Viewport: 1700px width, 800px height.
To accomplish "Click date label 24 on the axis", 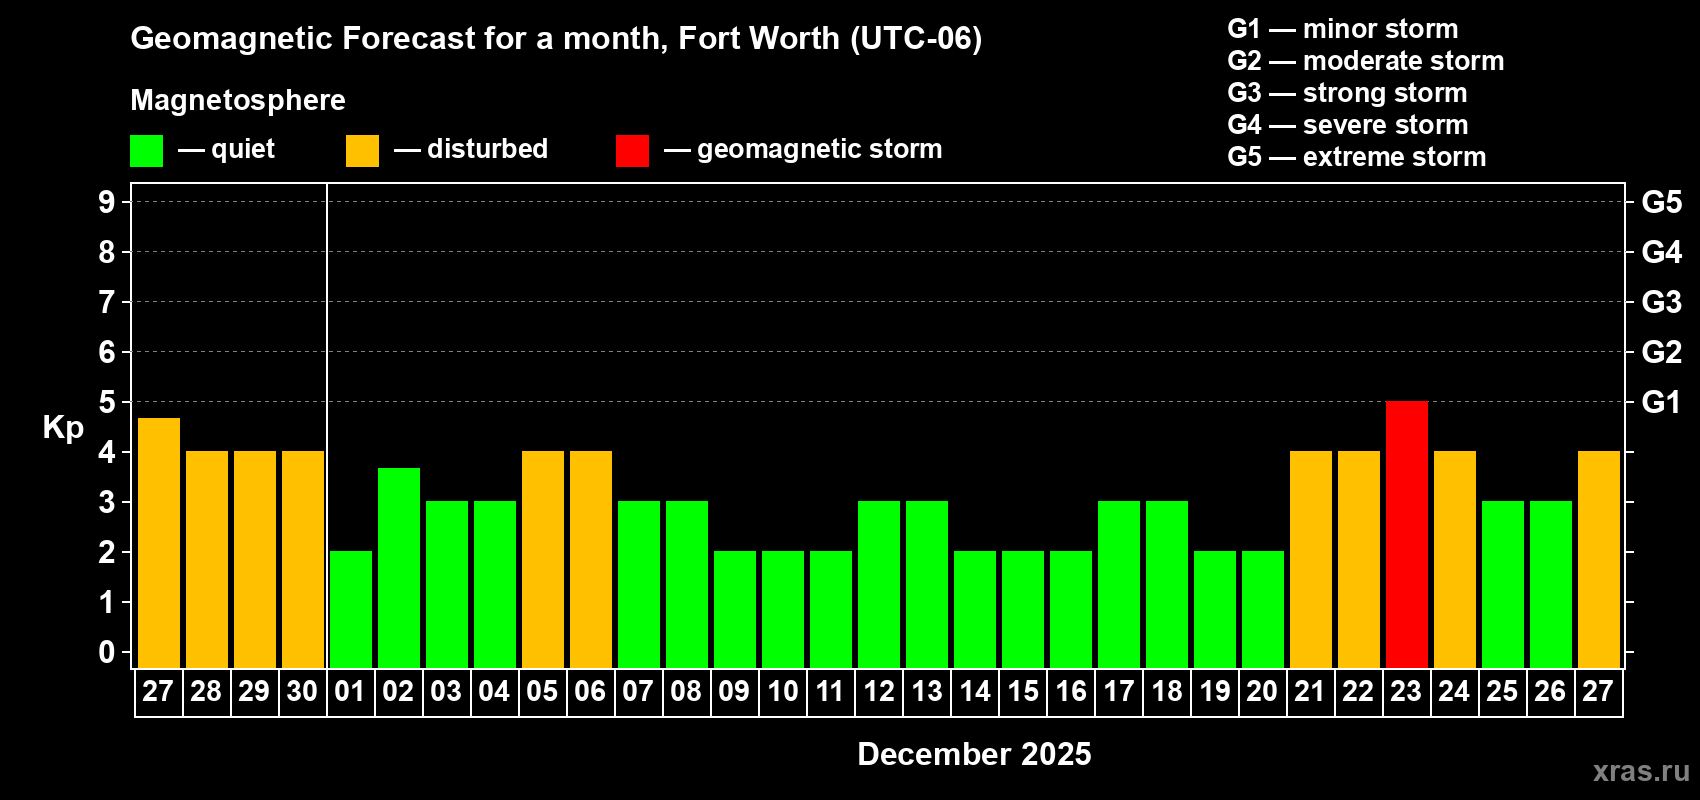I will click(1454, 692).
